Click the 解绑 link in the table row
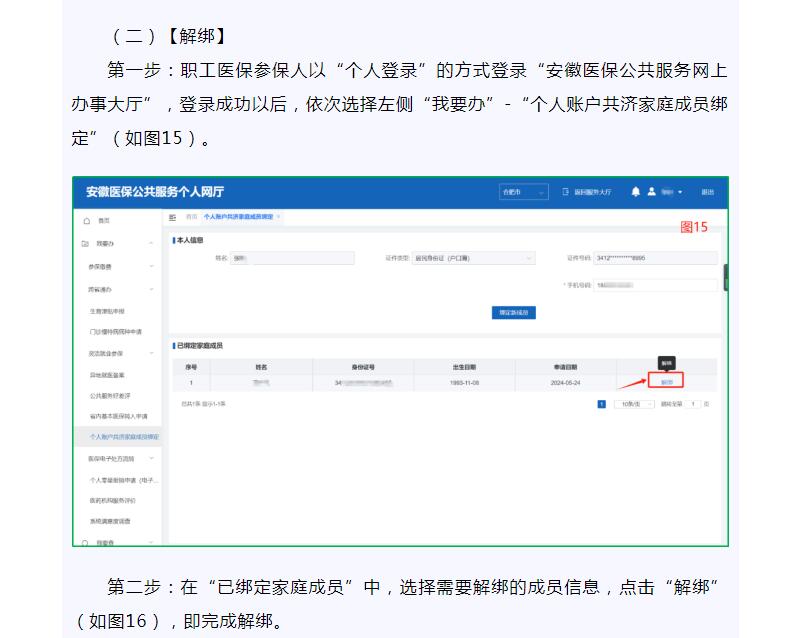Image resolution: width=804 pixels, height=638 pixels. pos(667,381)
